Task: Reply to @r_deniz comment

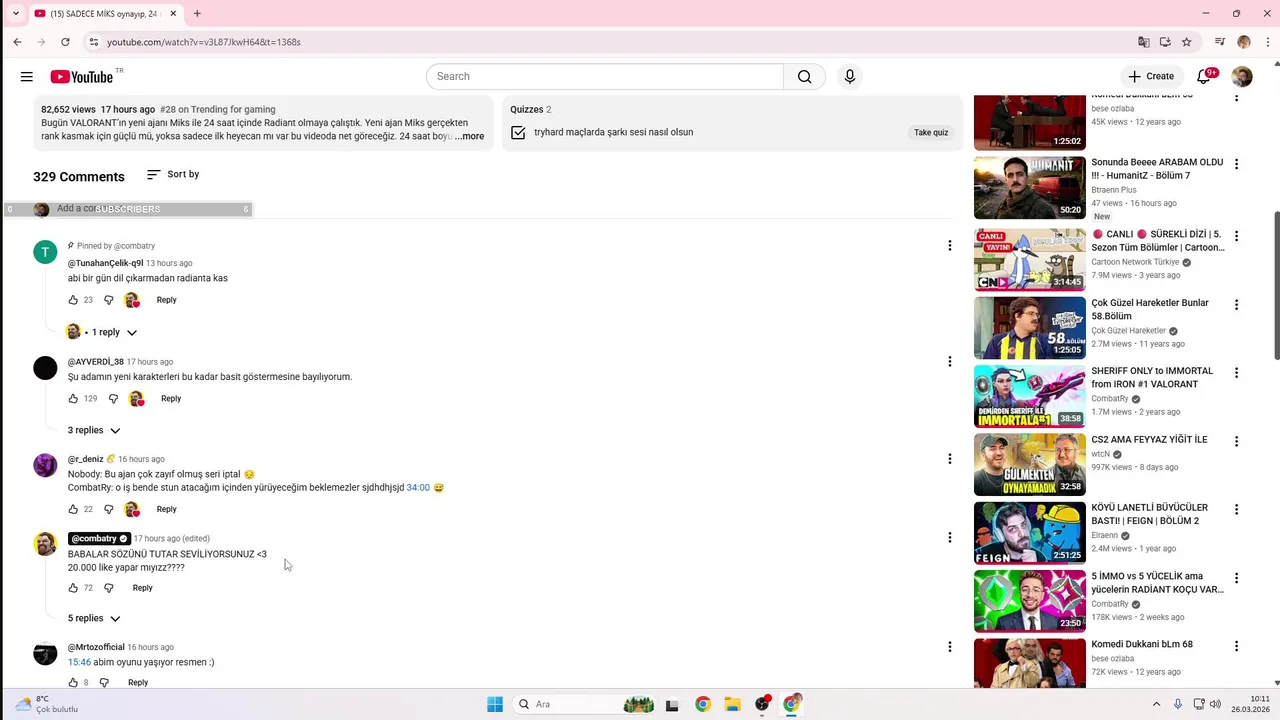Action: coord(166,509)
